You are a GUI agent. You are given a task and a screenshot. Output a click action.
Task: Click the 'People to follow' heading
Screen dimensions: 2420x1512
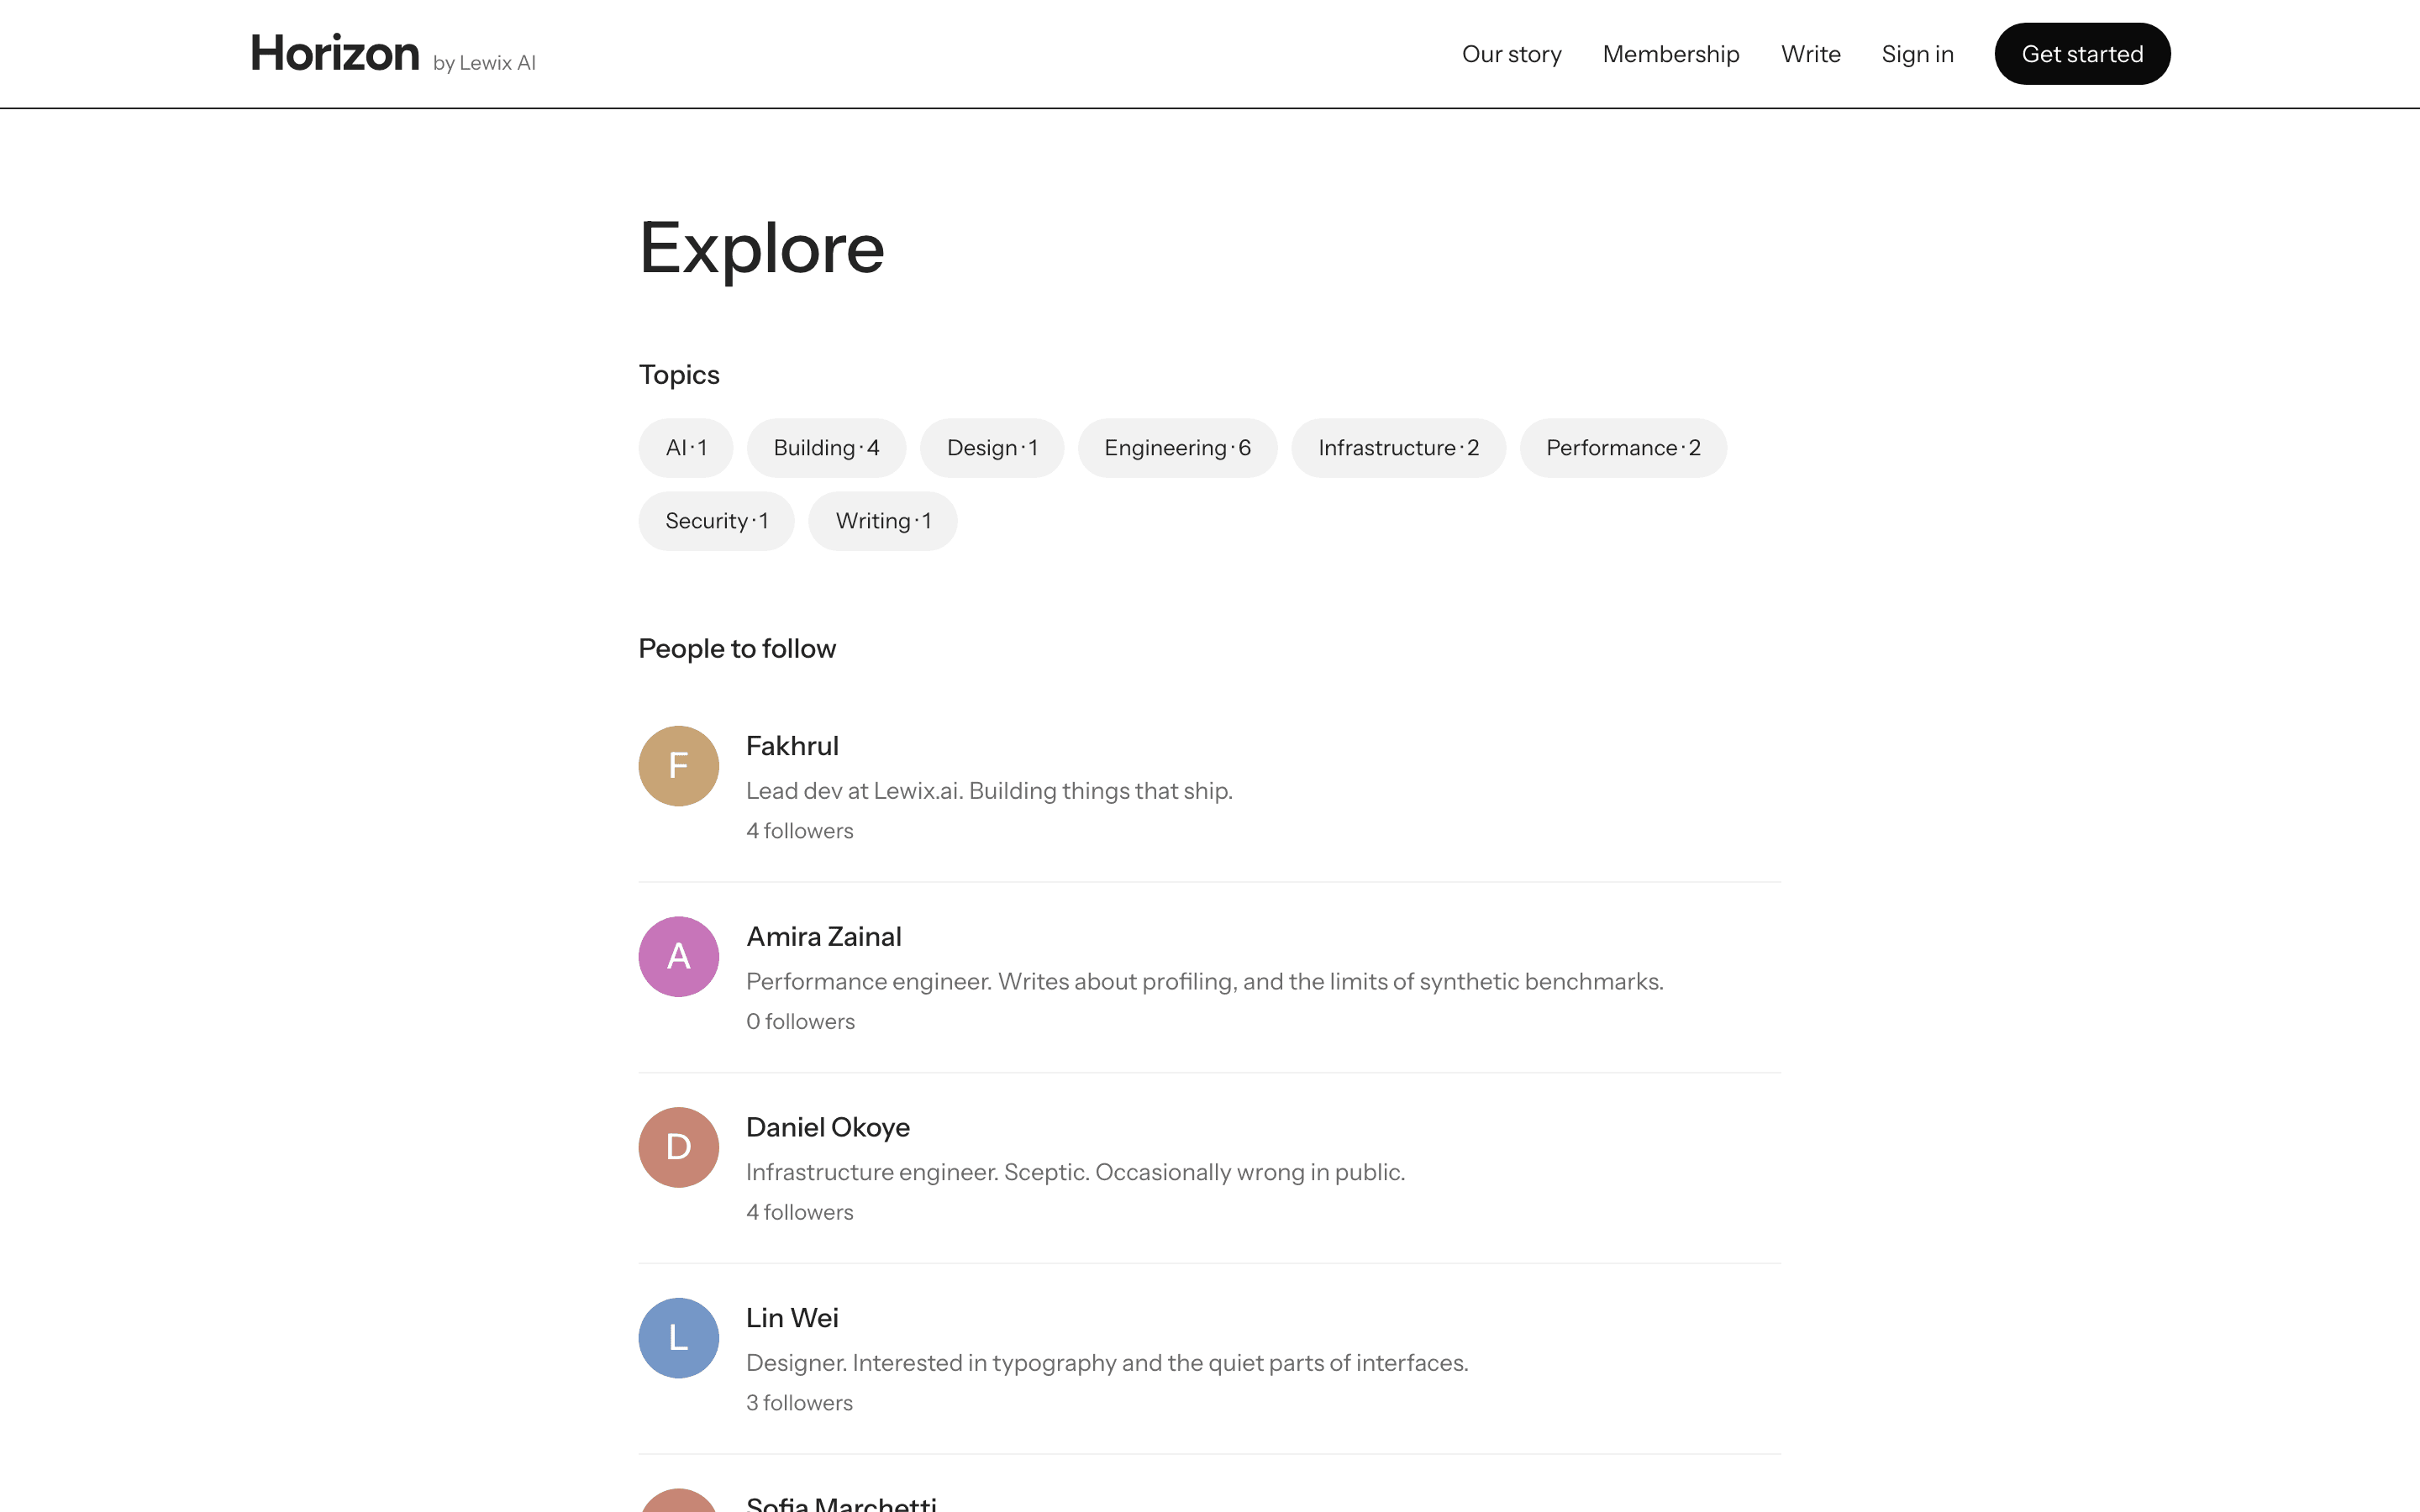[x=737, y=649]
